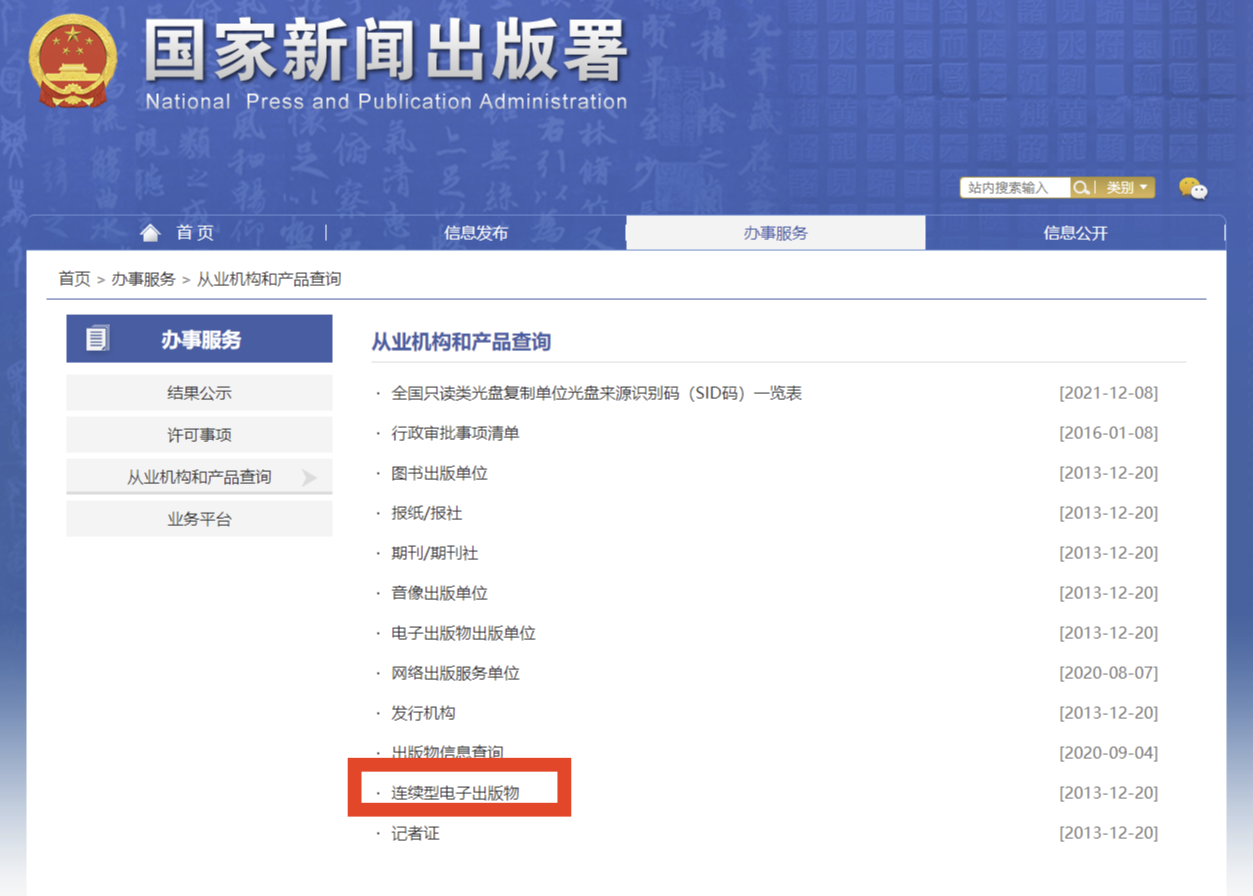Type in the 站内搜索输入 field
This screenshot has height=896, width=1253.
point(1013,188)
